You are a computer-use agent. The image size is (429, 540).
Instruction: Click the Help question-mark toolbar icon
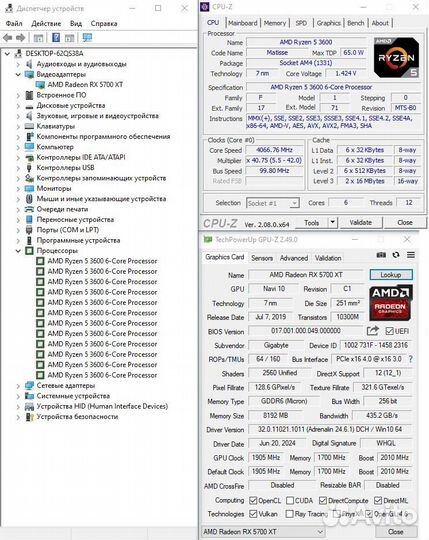coord(56,38)
